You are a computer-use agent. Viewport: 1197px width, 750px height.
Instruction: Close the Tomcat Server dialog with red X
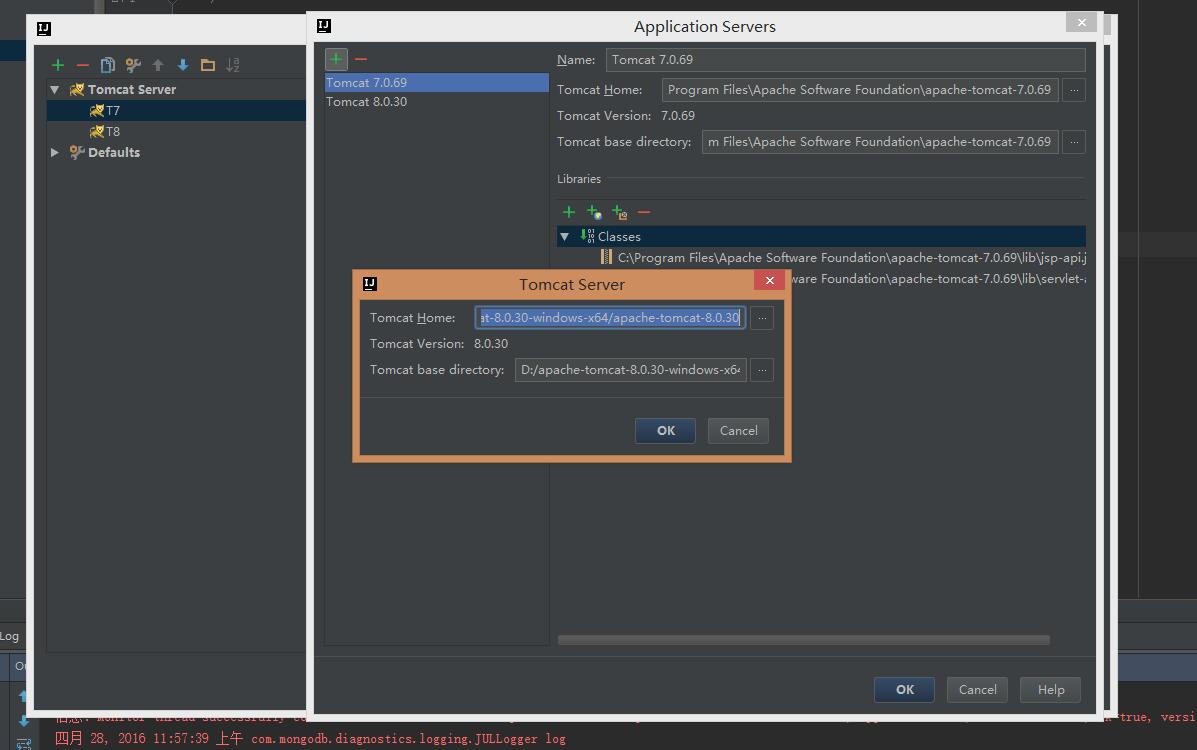coord(770,280)
